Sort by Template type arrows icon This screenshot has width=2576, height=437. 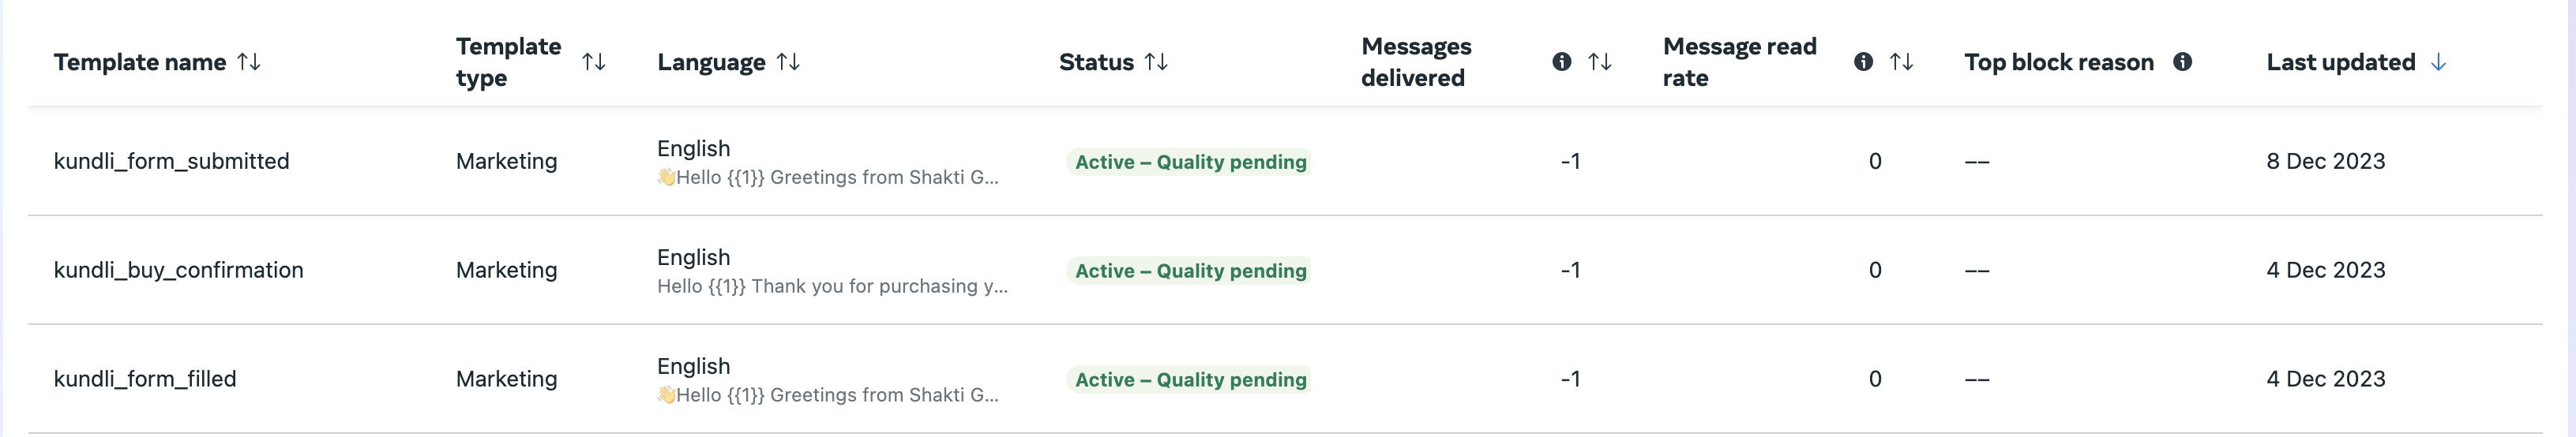point(594,62)
